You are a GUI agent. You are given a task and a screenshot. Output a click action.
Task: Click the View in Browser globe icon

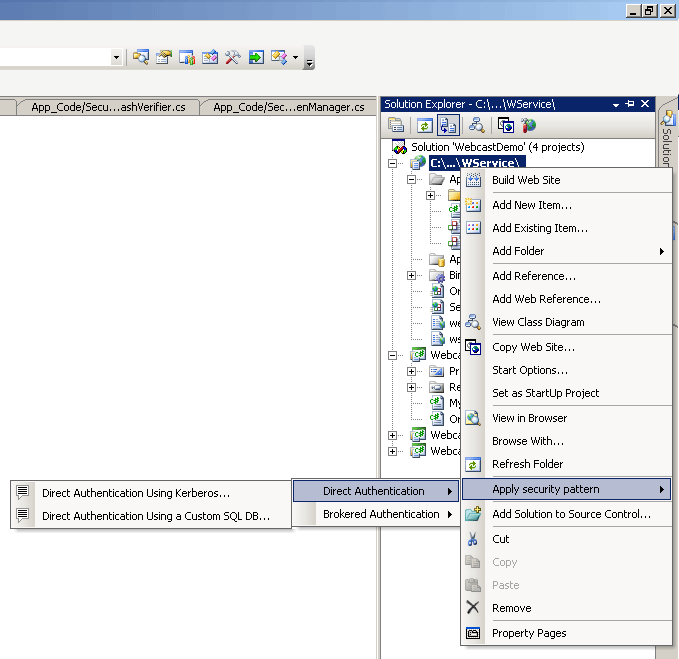coord(473,418)
